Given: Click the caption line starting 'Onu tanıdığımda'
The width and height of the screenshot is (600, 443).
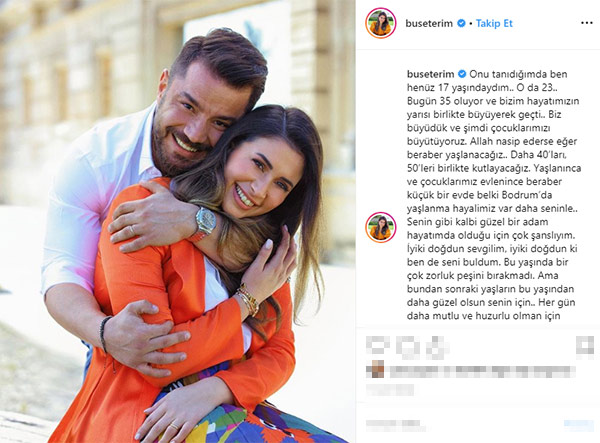Looking at the screenshot, I should click(x=518, y=74).
